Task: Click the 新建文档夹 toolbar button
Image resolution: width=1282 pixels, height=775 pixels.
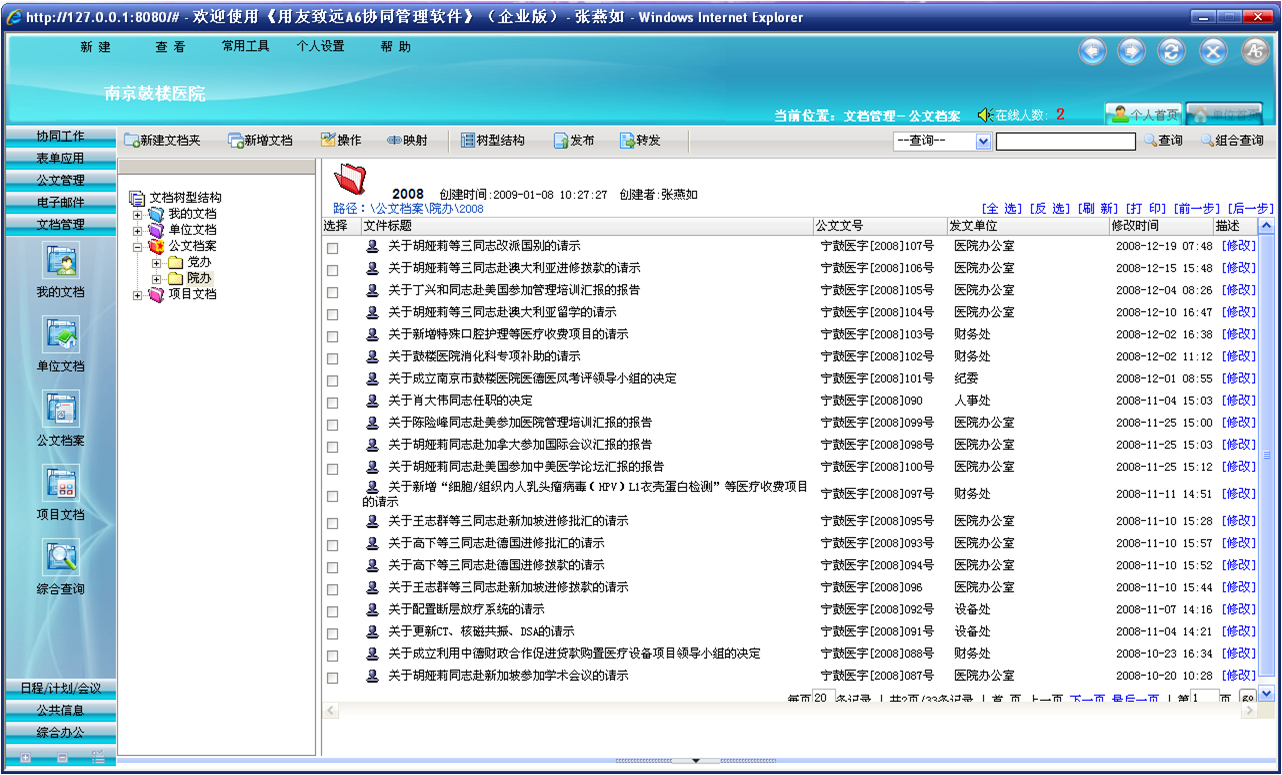Action: point(162,141)
